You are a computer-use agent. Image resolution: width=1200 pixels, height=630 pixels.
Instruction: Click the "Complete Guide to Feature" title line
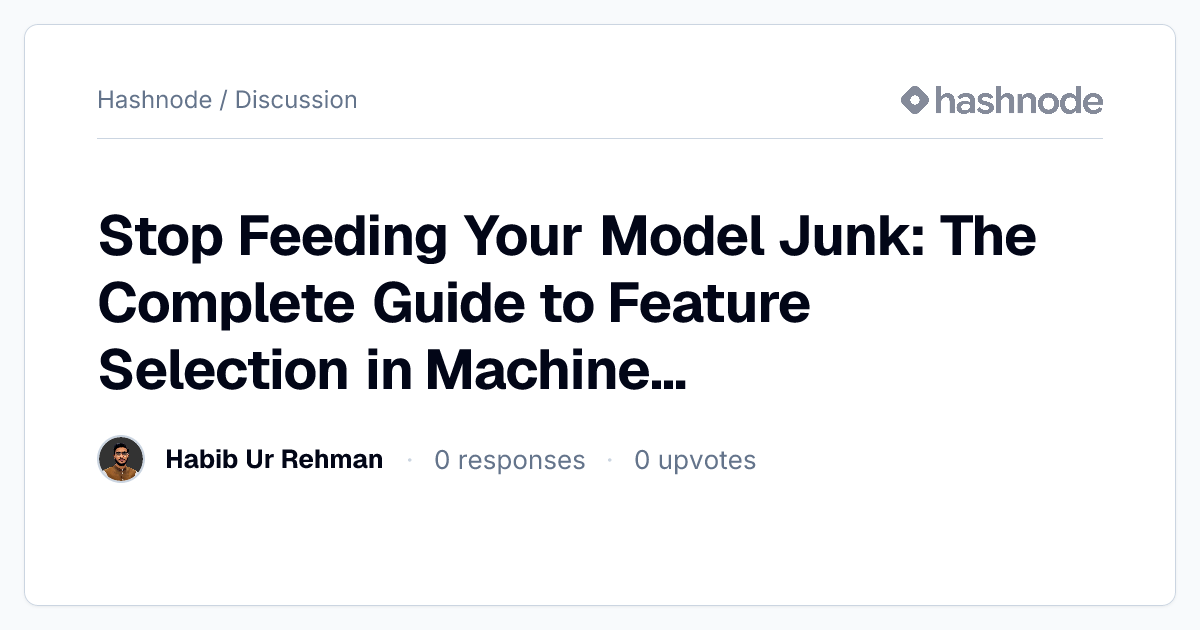point(454,305)
